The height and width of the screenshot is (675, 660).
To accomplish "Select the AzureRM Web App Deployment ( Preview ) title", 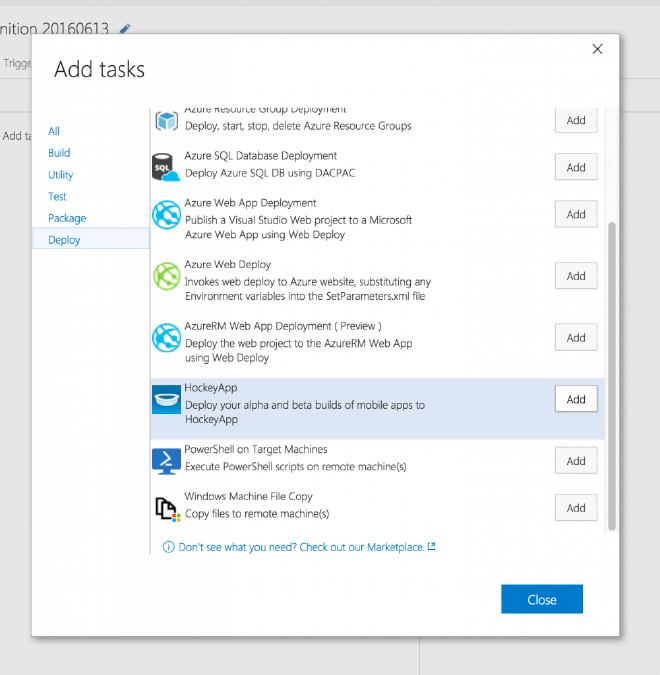I will (283, 326).
